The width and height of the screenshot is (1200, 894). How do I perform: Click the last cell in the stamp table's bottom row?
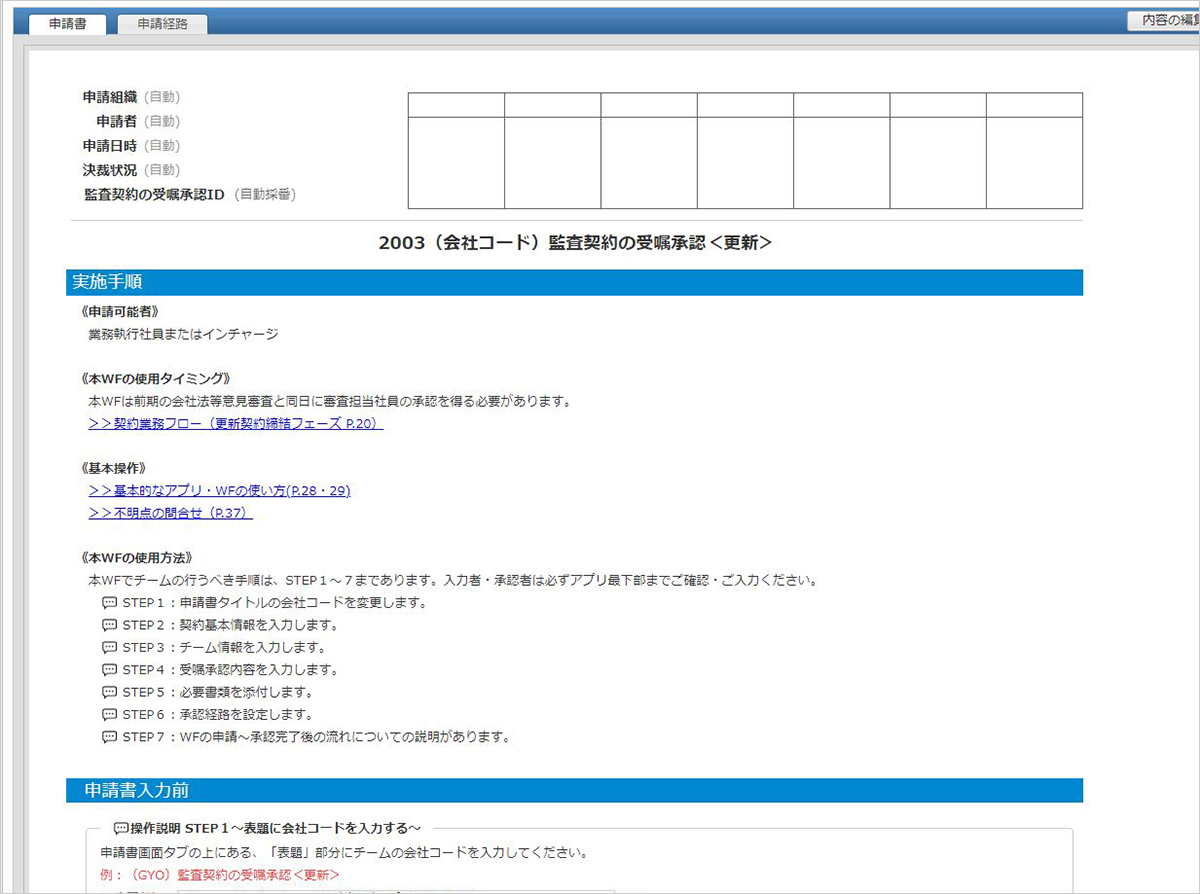click(x=1034, y=163)
